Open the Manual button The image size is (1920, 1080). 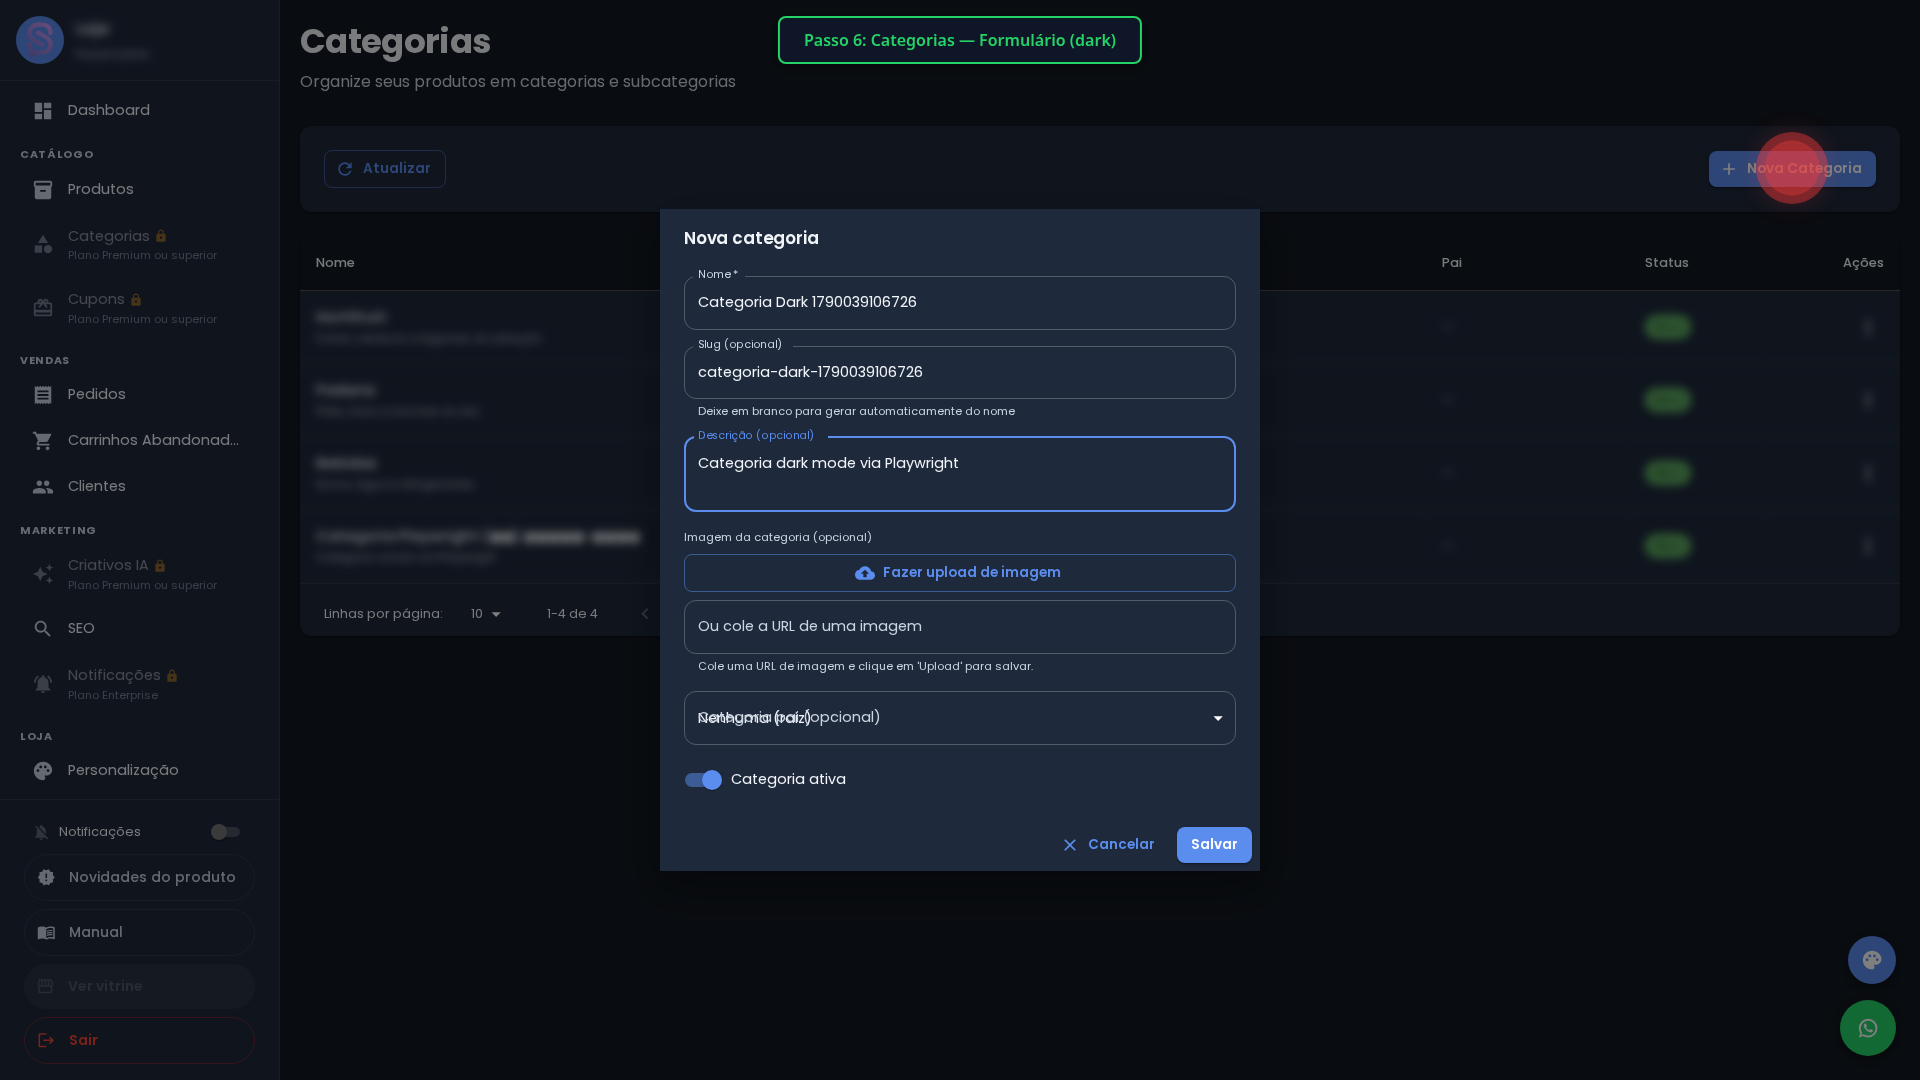[x=139, y=932]
